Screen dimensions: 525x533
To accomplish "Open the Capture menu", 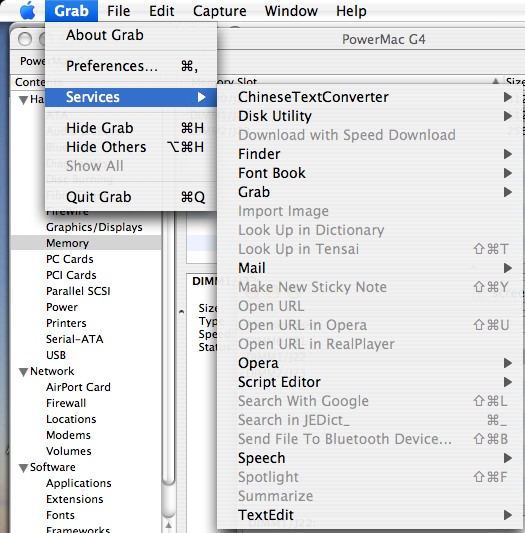I will pos(220,11).
